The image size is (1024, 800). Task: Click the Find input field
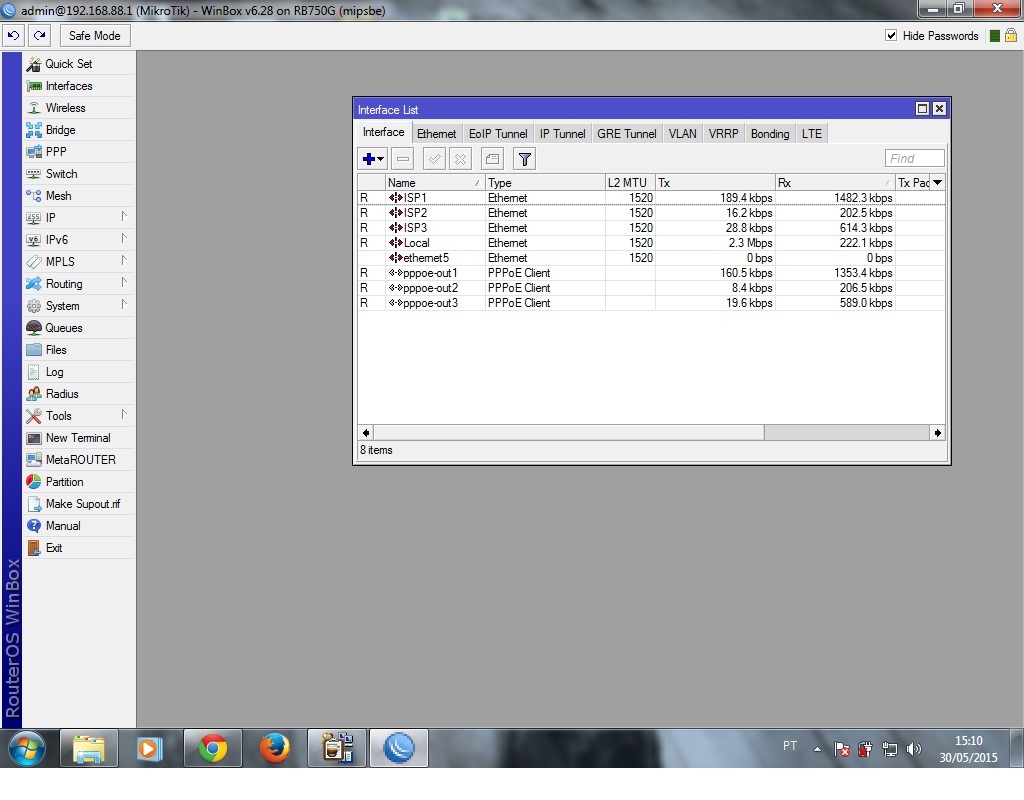click(x=914, y=159)
